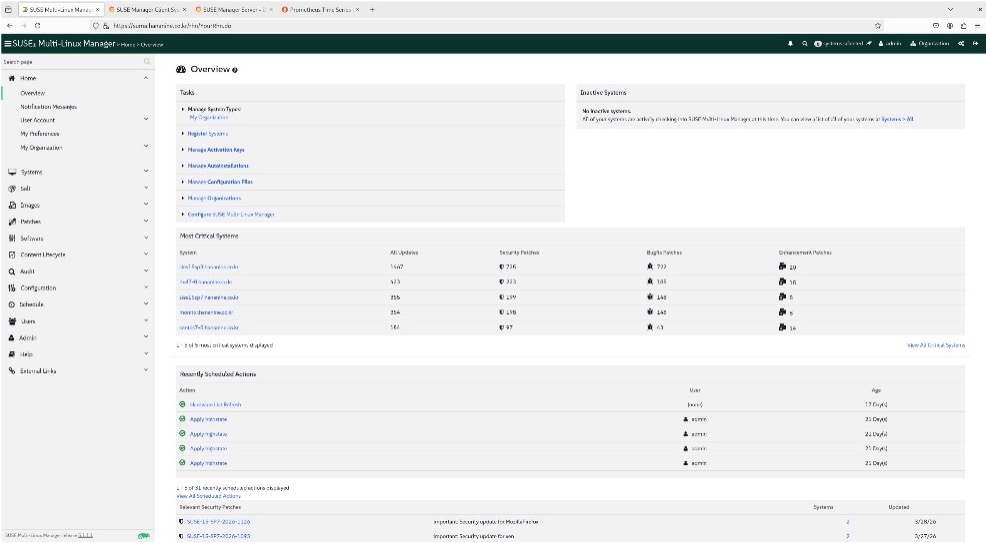Image resolution: width=986 pixels, height=543 pixels.
Task: Click the Patches icon in sidebar
Action: tap(12, 221)
